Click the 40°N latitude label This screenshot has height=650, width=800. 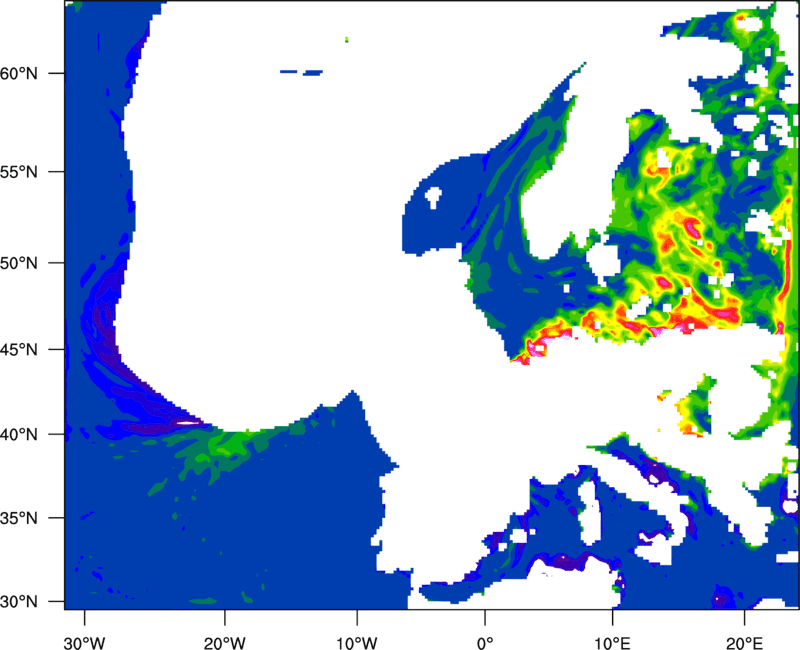(x=19, y=434)
